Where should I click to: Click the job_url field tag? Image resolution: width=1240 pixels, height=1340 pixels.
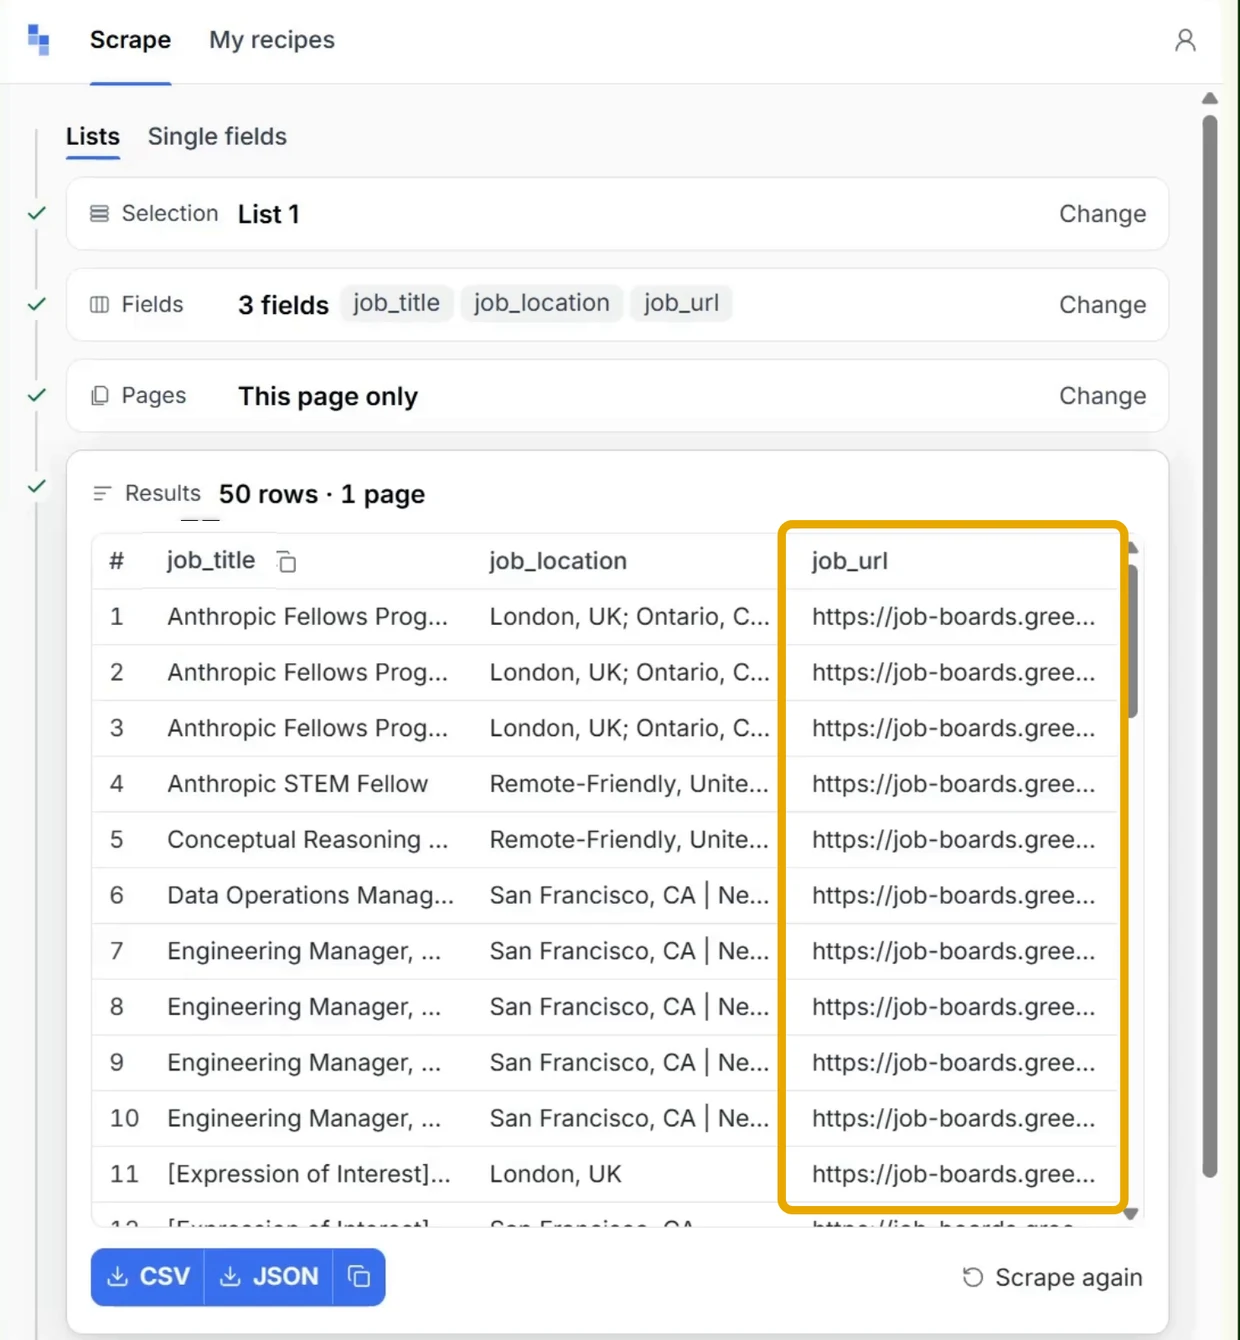tap(681, 303)
